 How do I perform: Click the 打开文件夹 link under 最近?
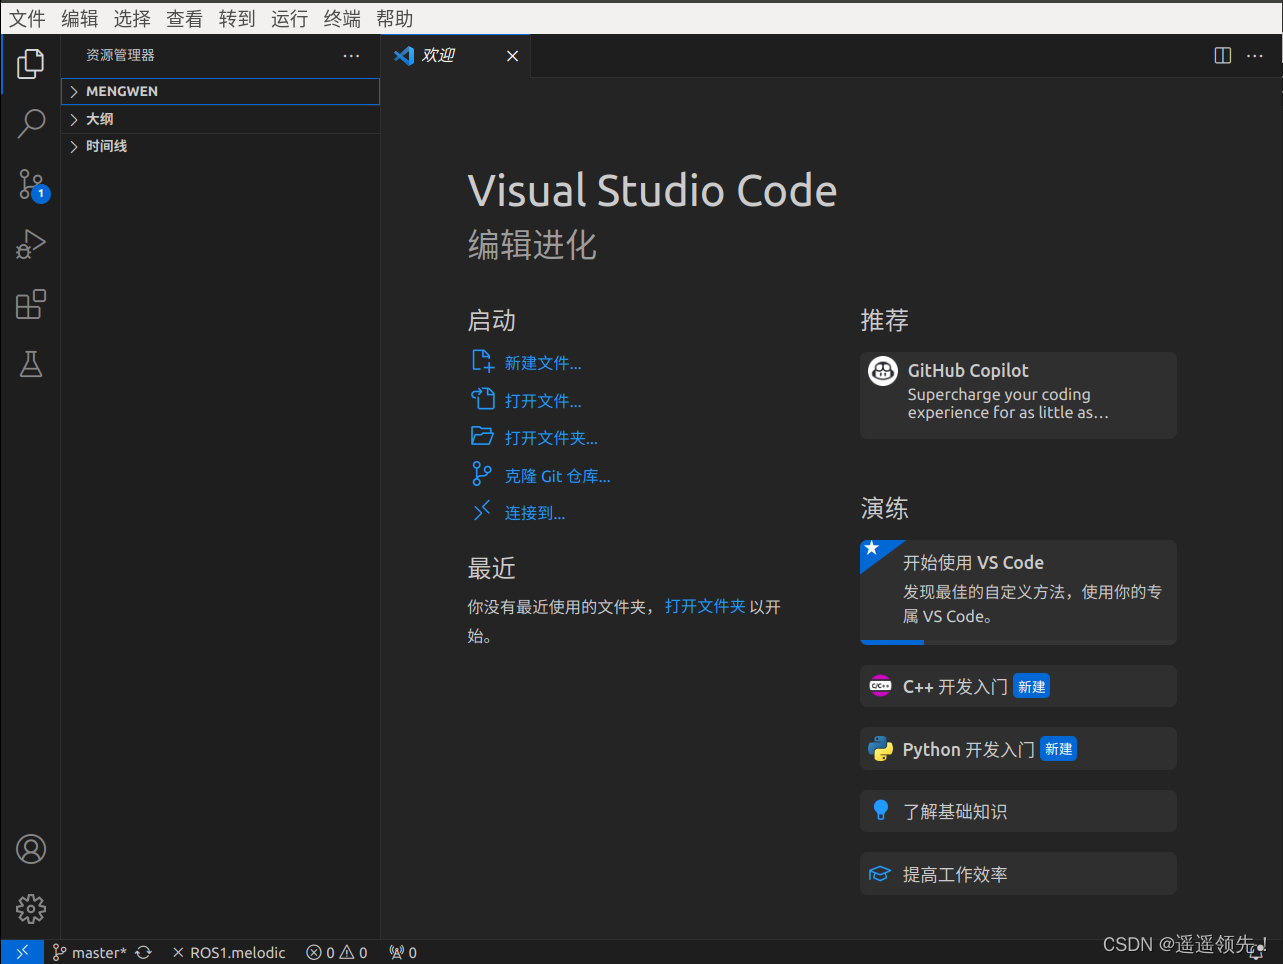[x=705, y=606]
